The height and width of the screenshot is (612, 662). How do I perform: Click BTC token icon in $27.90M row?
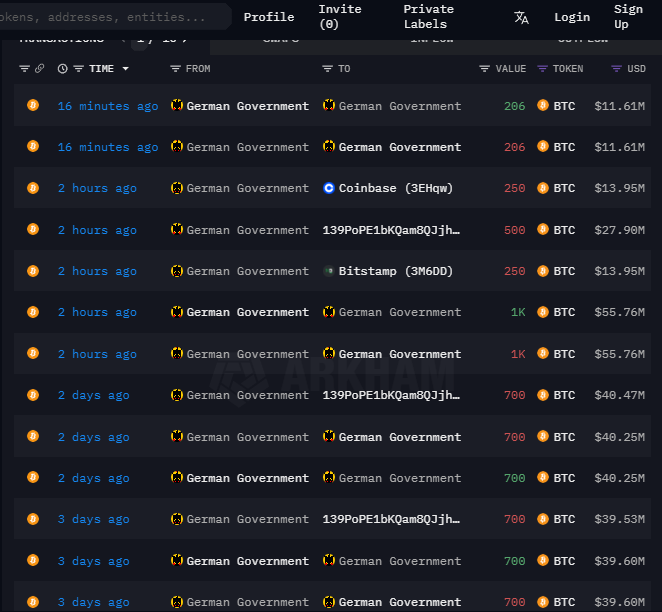543,229
